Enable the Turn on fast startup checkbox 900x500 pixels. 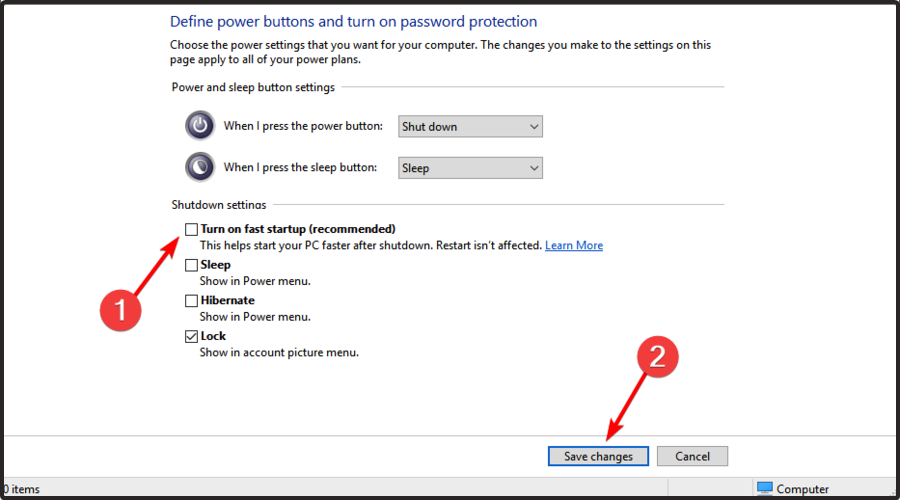(191, 230)
